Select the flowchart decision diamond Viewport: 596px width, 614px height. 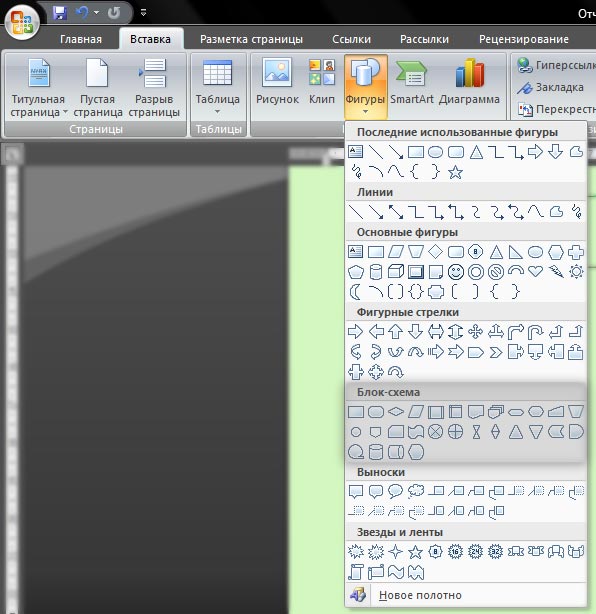pos(396,412)
